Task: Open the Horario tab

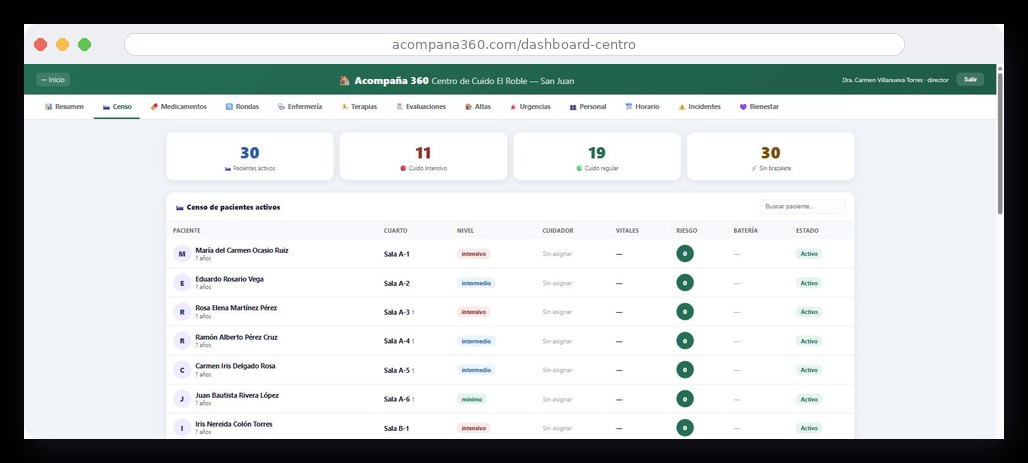Action: coord(642,107)
